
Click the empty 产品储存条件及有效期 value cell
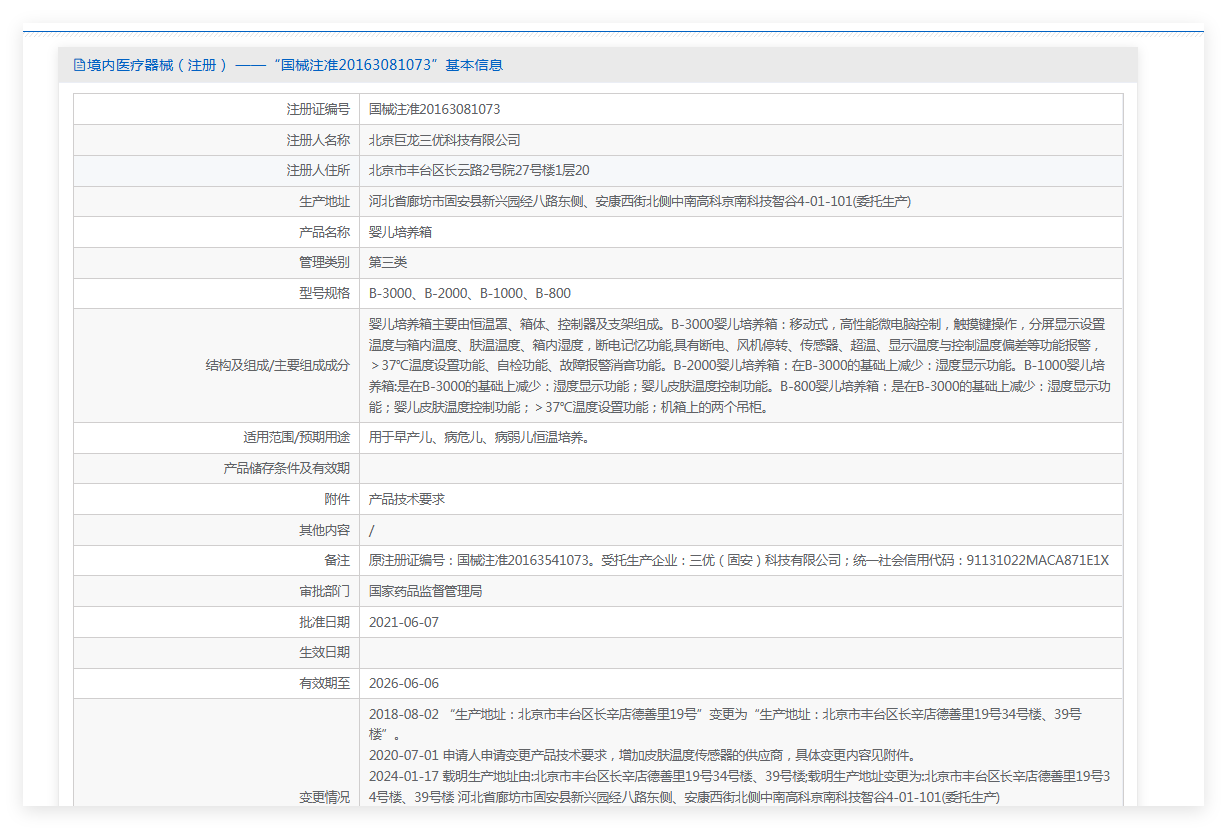(740, 468)
